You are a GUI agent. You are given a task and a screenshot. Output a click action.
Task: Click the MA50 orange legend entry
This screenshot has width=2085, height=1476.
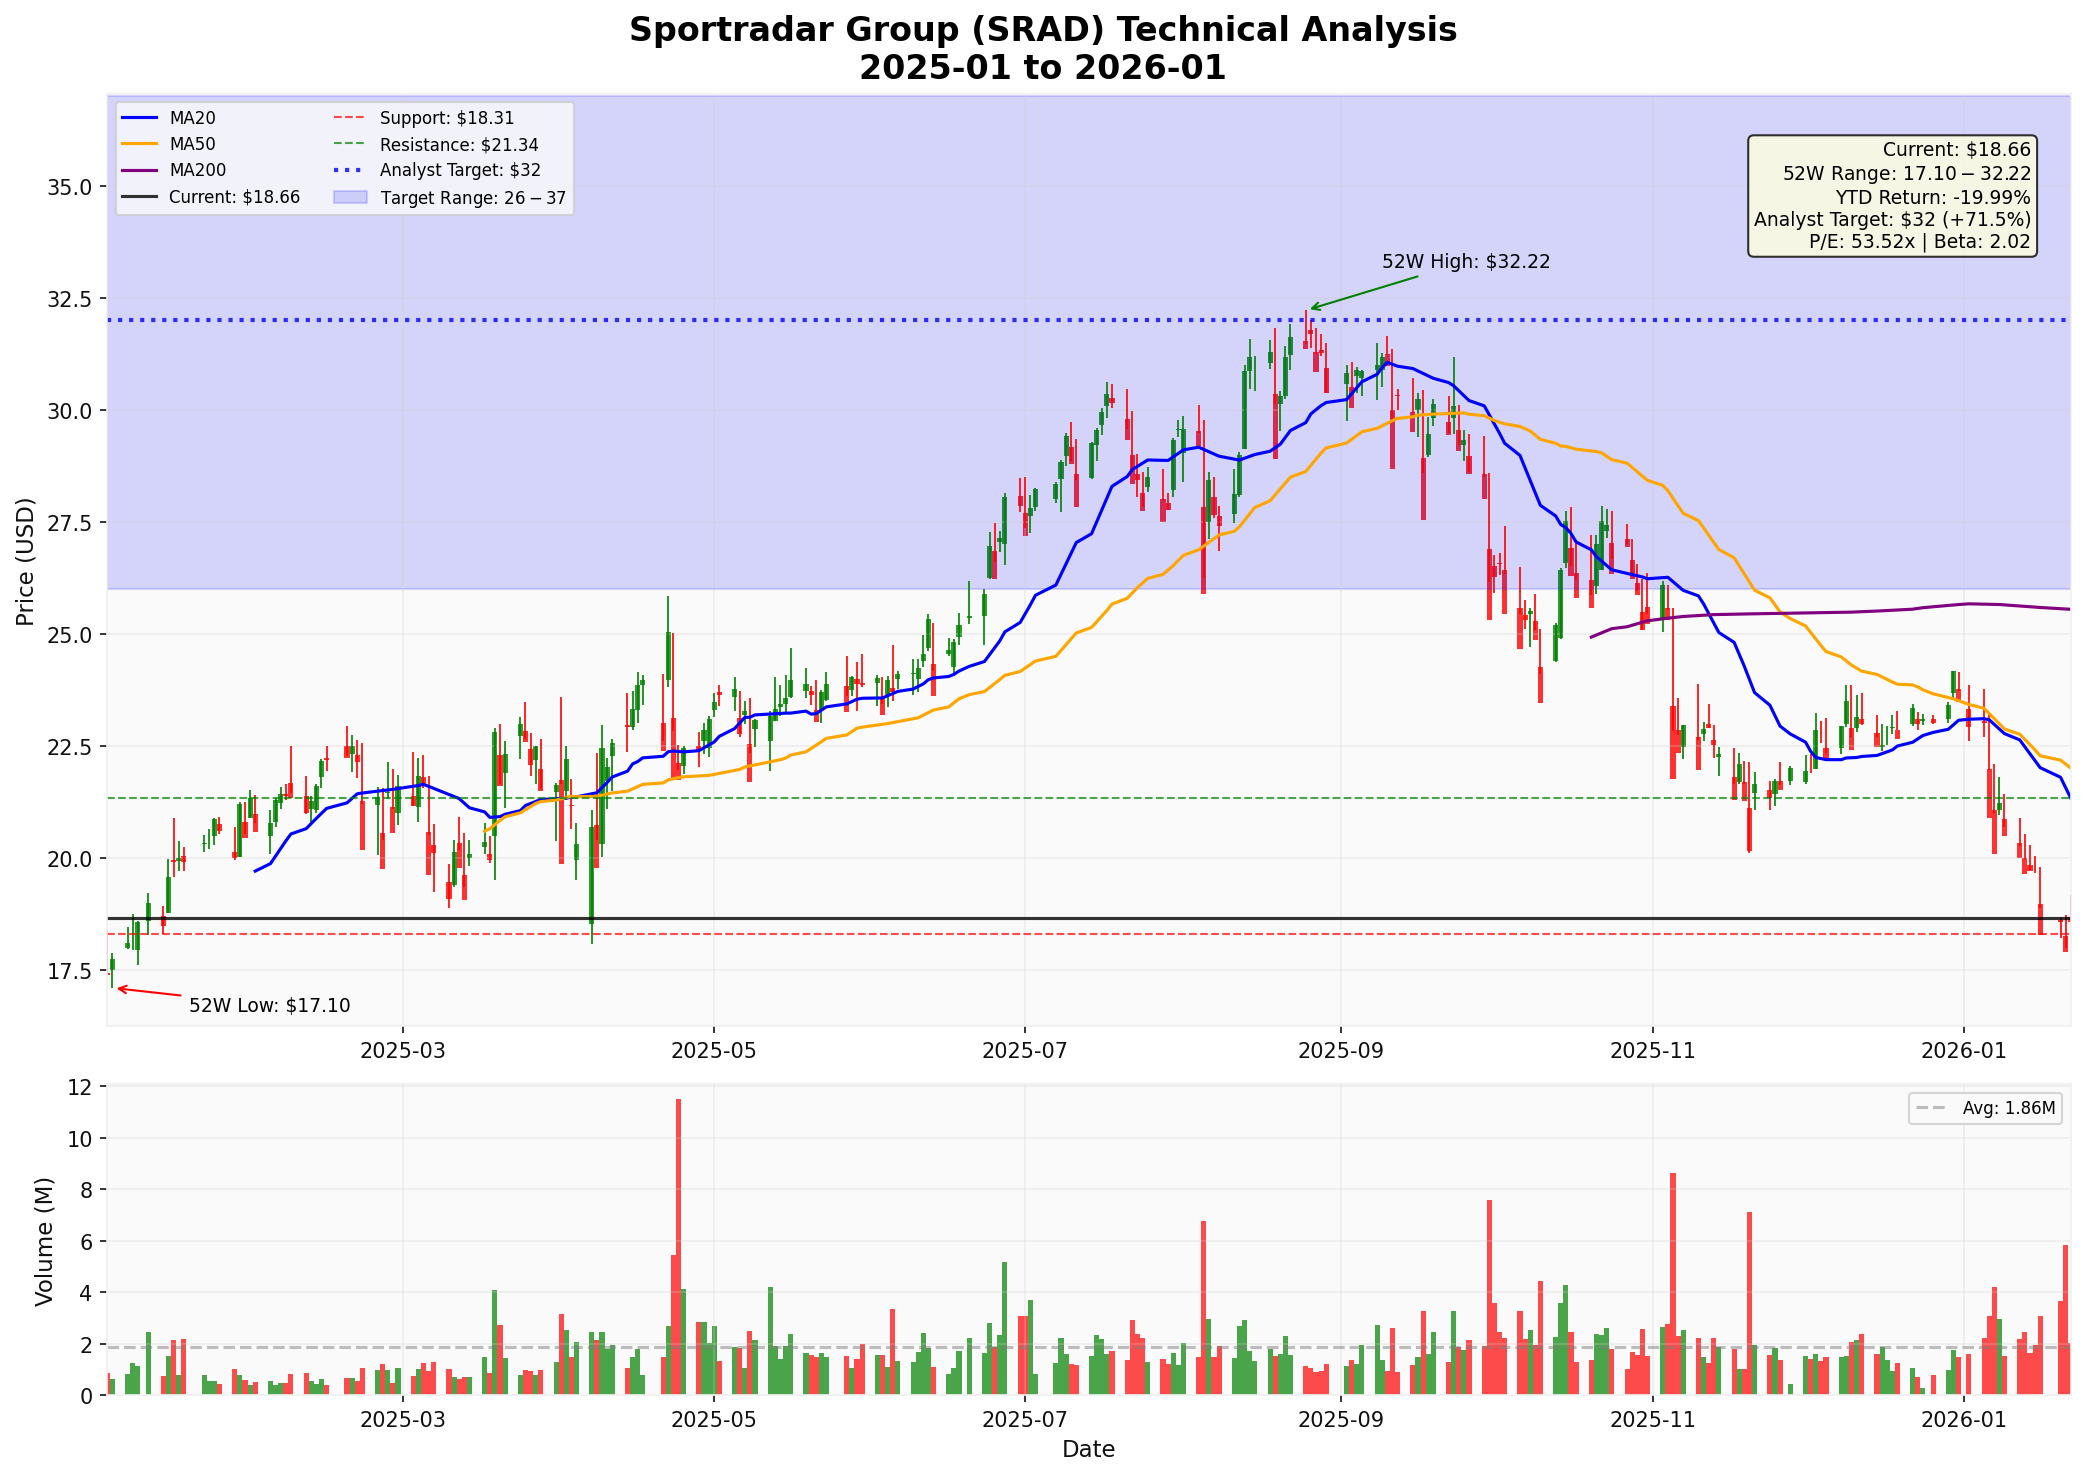(x=192, y=145)
